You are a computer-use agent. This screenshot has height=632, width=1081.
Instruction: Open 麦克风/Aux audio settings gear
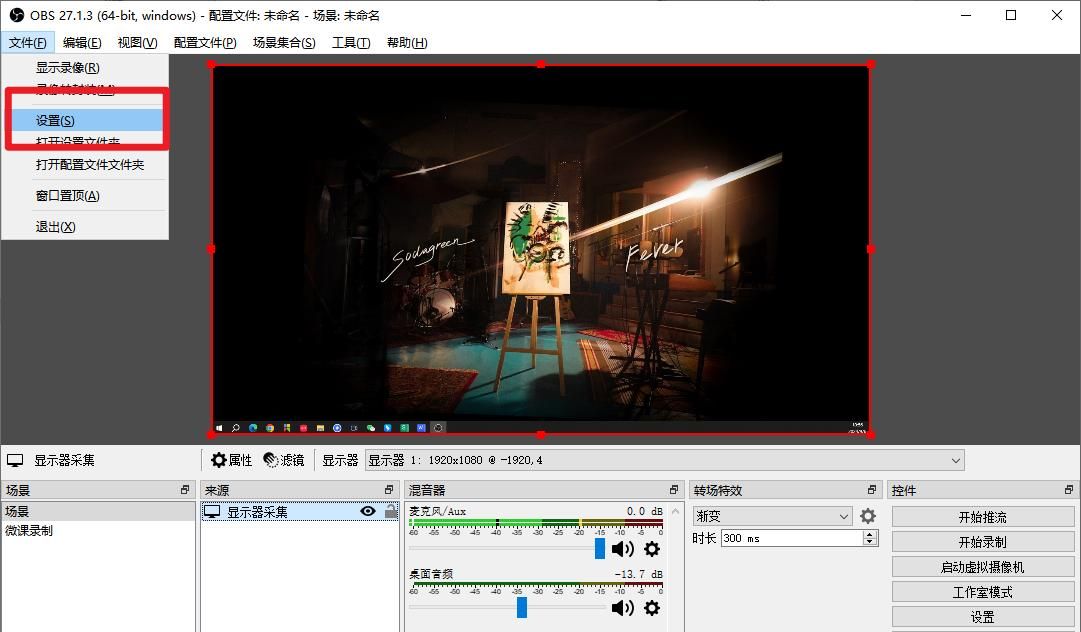651,549
